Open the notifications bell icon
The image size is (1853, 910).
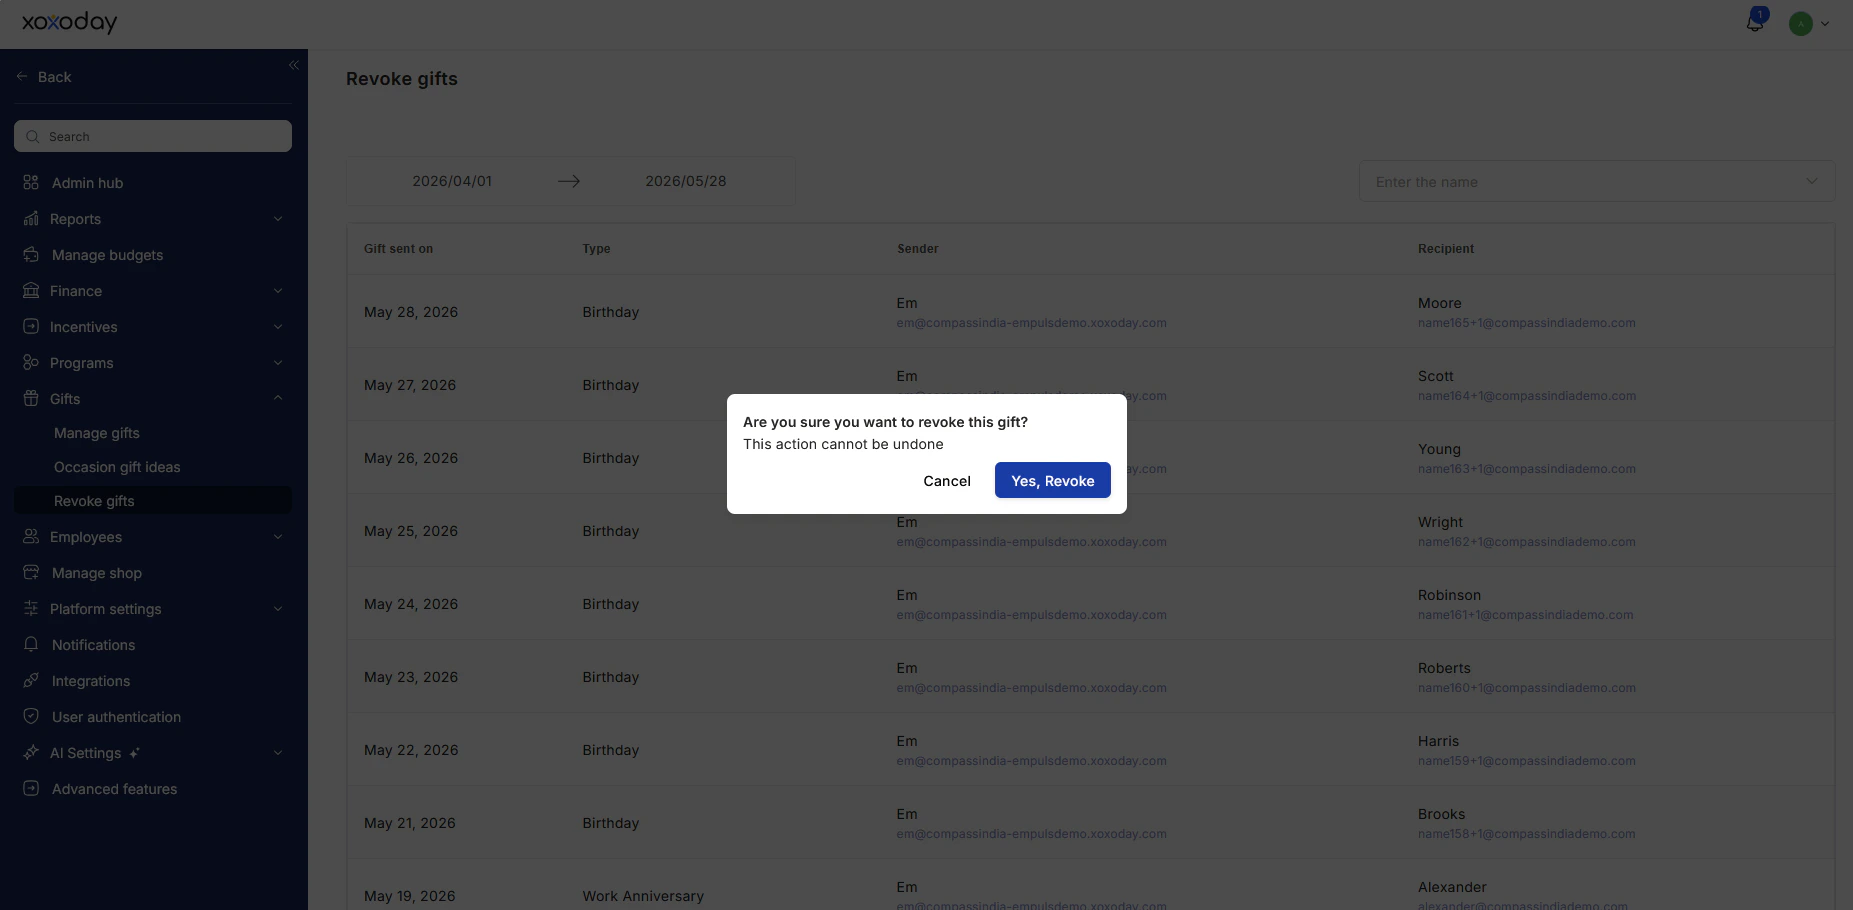click(1755, 22)
